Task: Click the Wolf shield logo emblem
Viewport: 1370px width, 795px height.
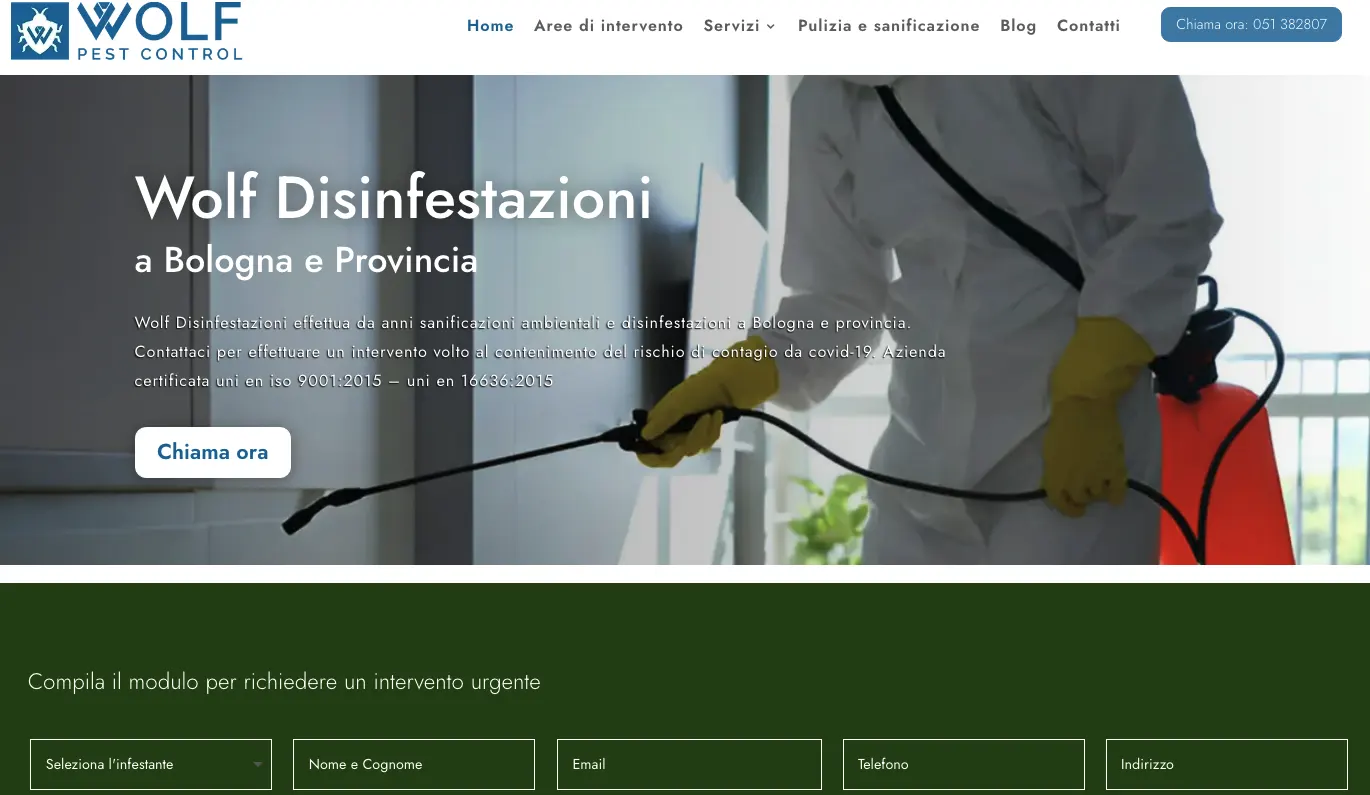Action: coord(40,31)
